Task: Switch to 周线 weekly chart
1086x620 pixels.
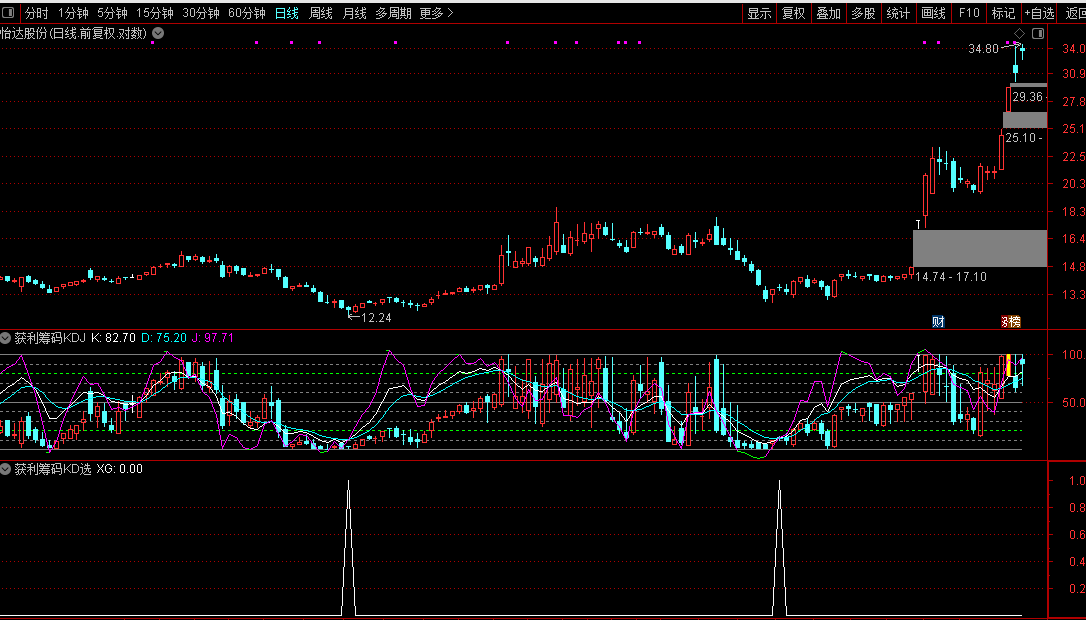Action: click(321, 13)
